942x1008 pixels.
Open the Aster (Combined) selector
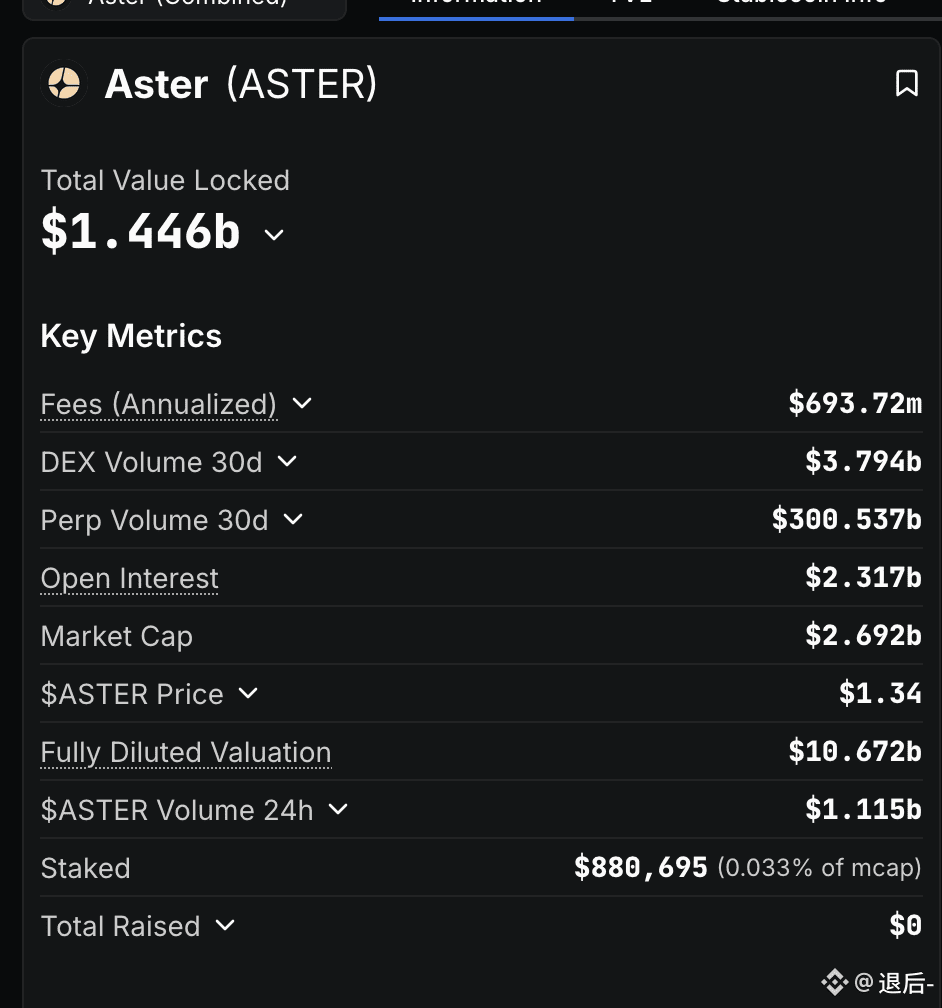click(x=185, y=4)
